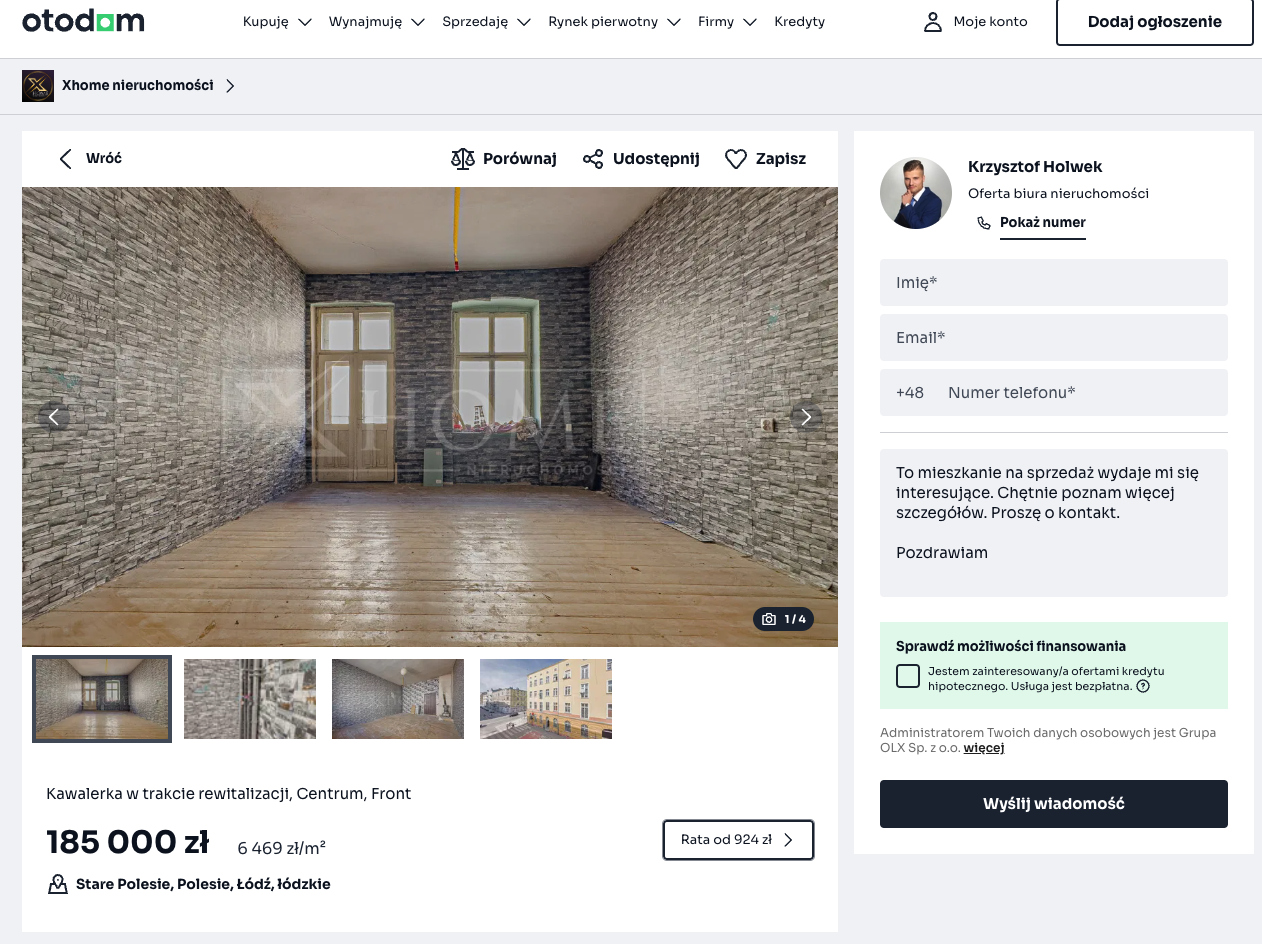Open the Xhome nieruchomości agency logo

click(38, 86)
